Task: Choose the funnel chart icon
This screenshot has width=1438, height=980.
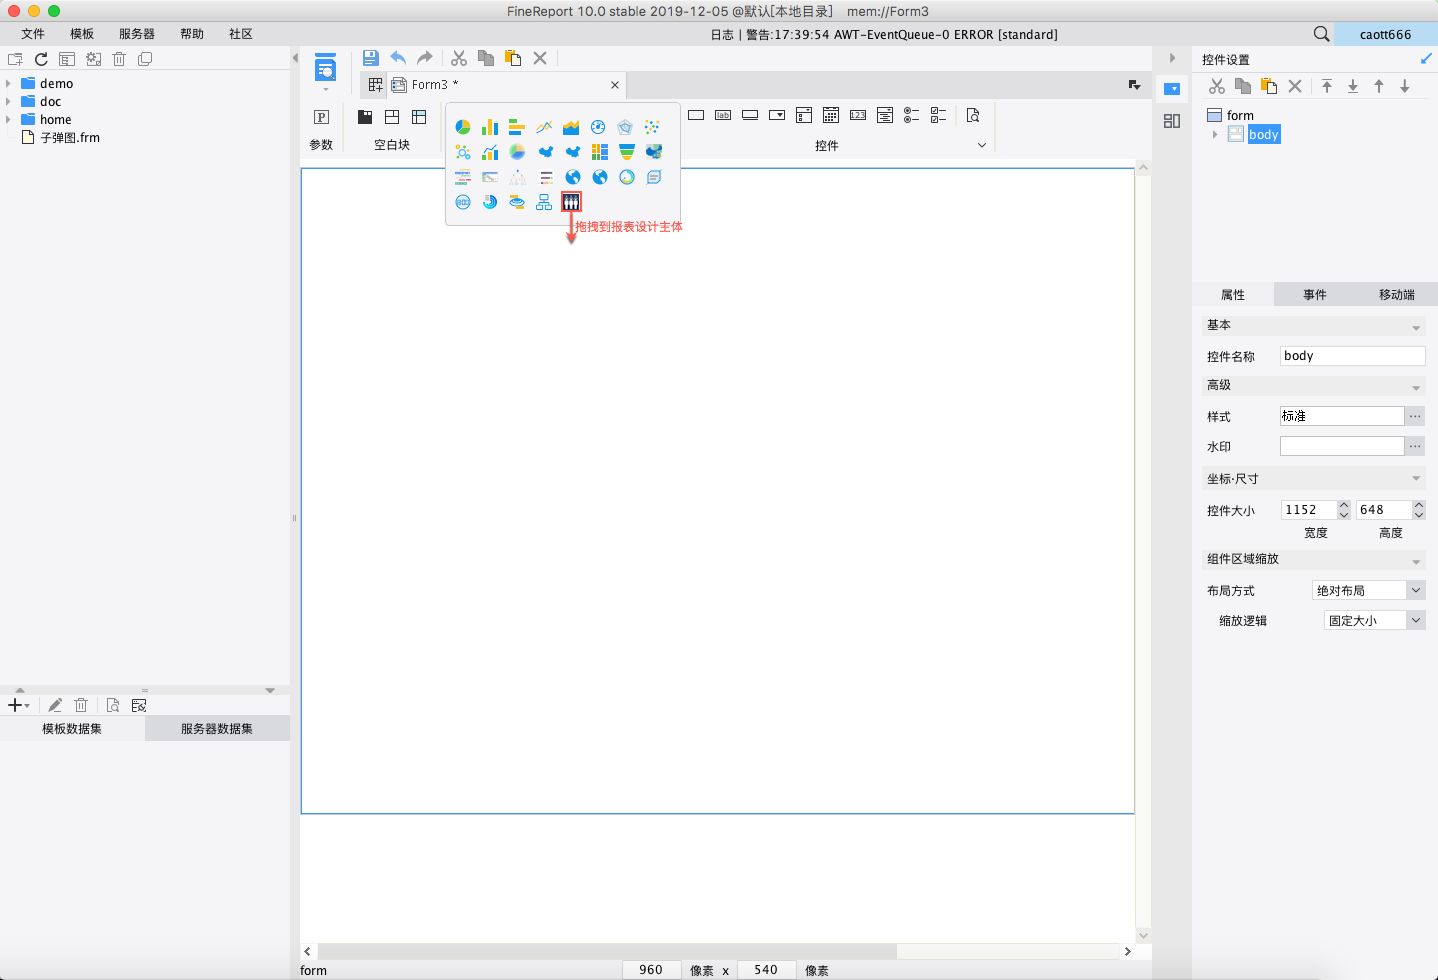Action: click(x=626, y=152)
